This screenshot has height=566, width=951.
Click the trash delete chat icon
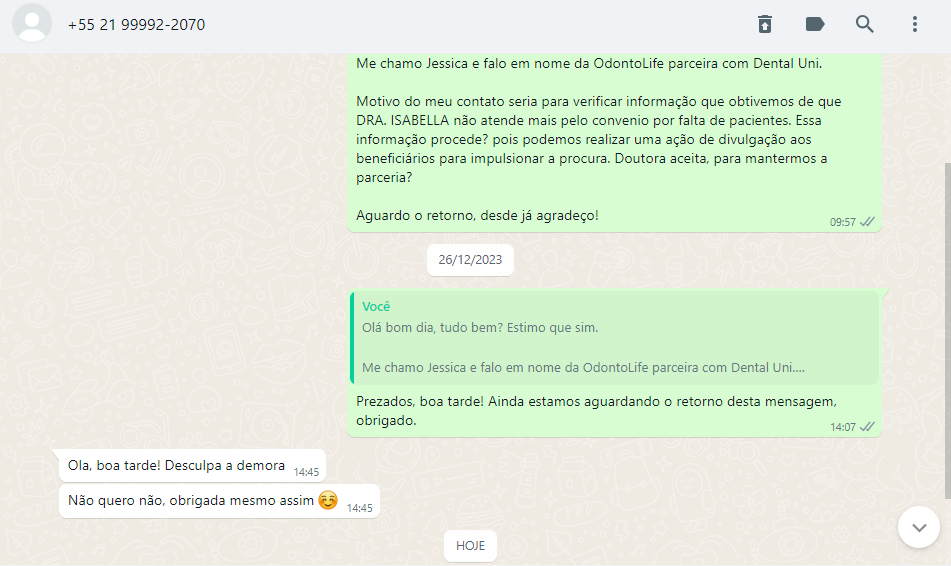coord(765,24)
